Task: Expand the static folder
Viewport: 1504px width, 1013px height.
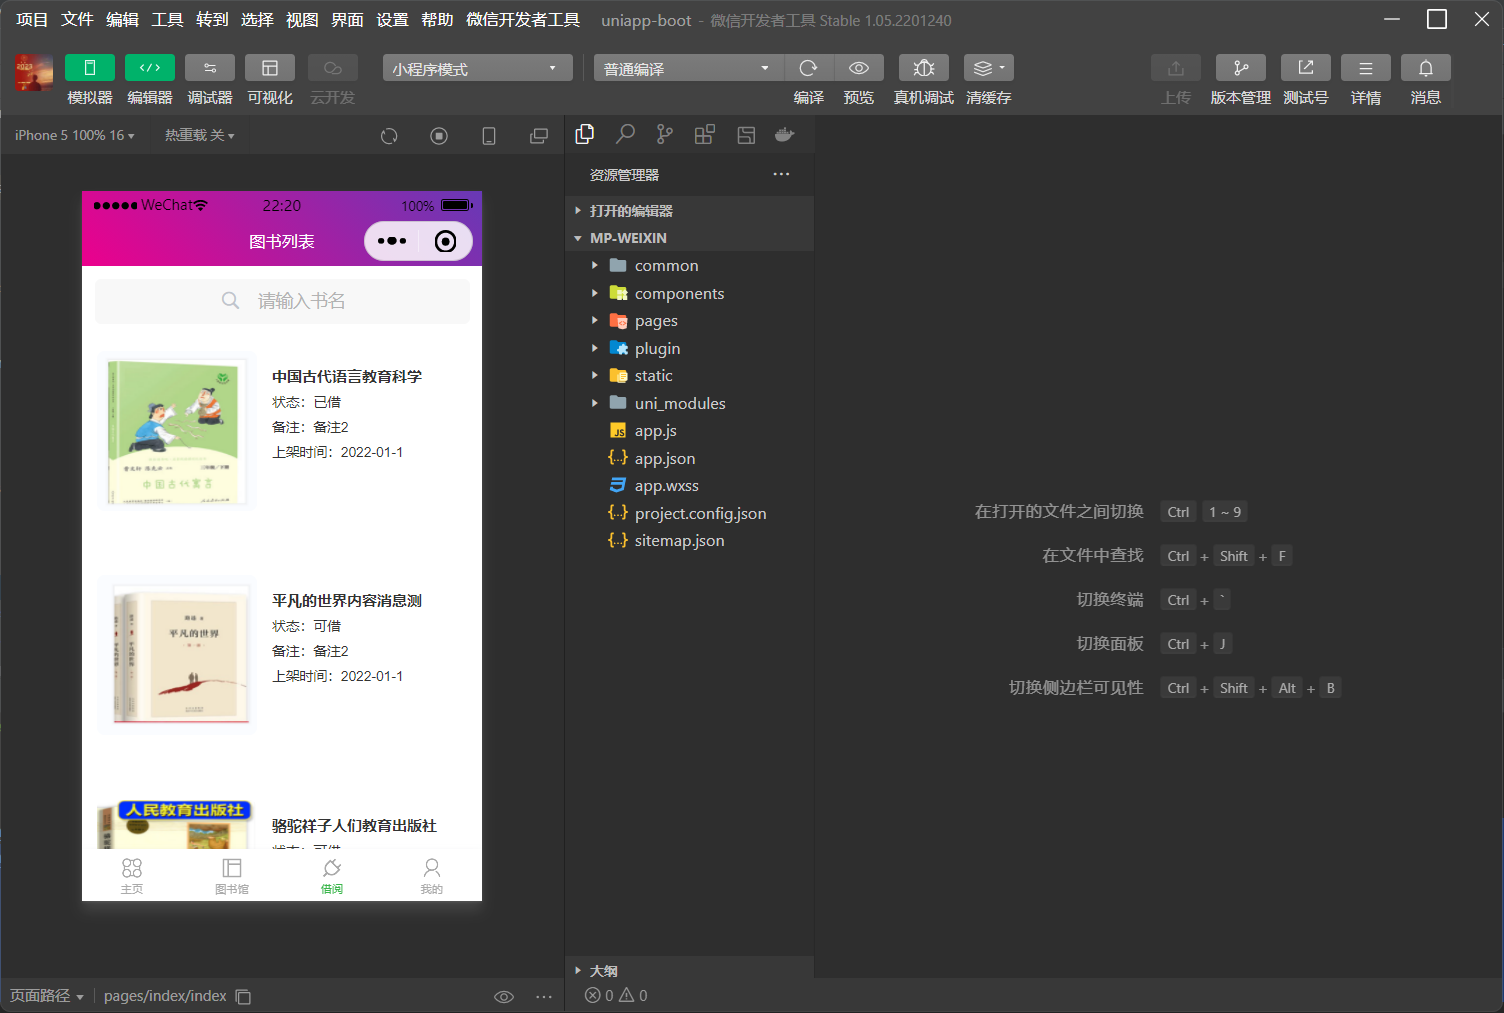Action: 689,376
